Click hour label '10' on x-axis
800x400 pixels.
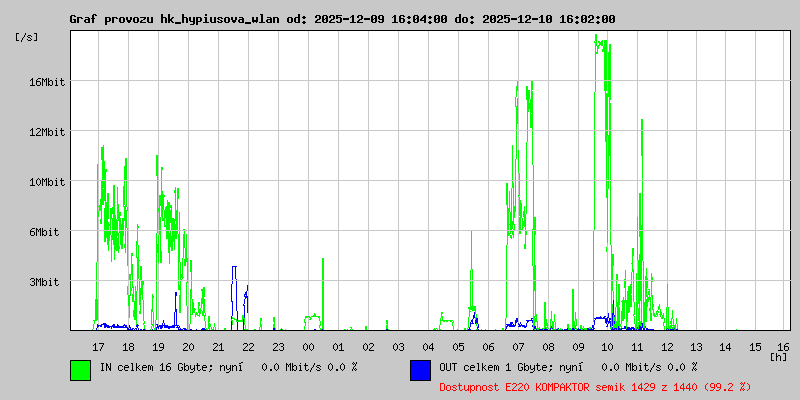coord(607,347)
